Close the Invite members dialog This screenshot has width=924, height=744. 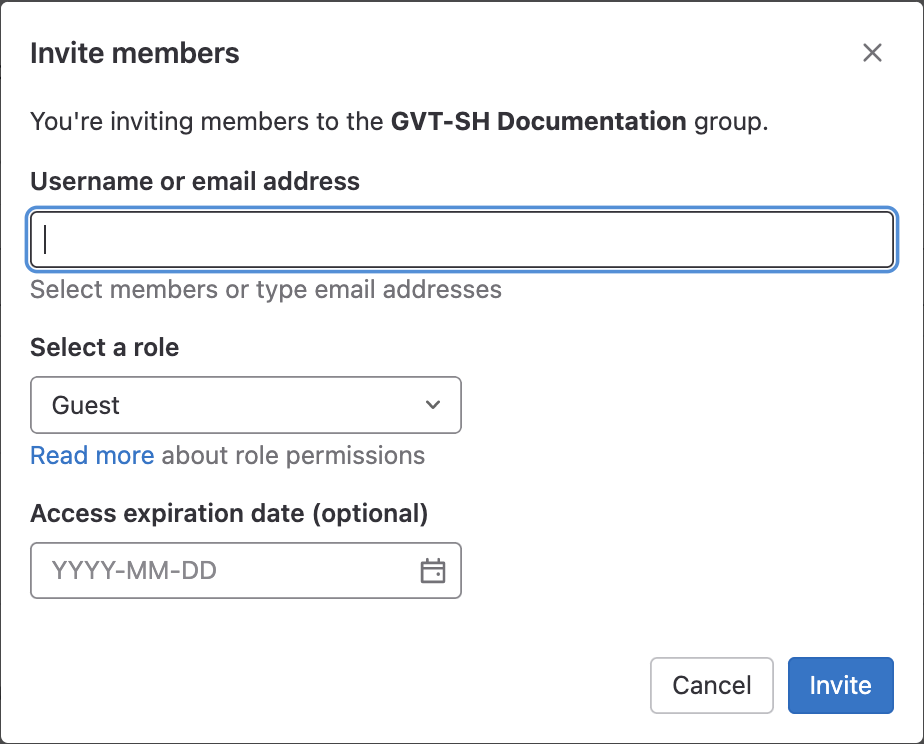(872, 53)
